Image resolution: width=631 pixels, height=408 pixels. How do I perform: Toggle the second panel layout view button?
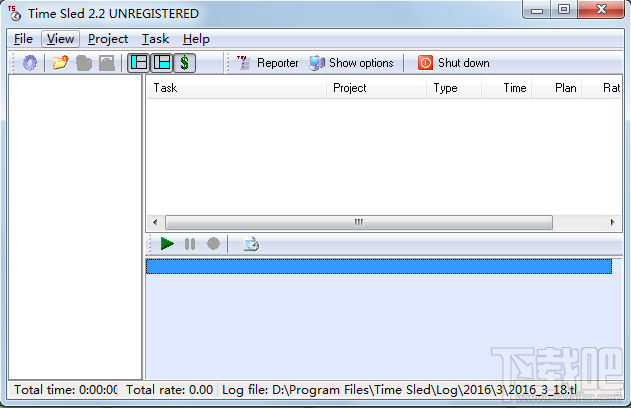point(162,63)
